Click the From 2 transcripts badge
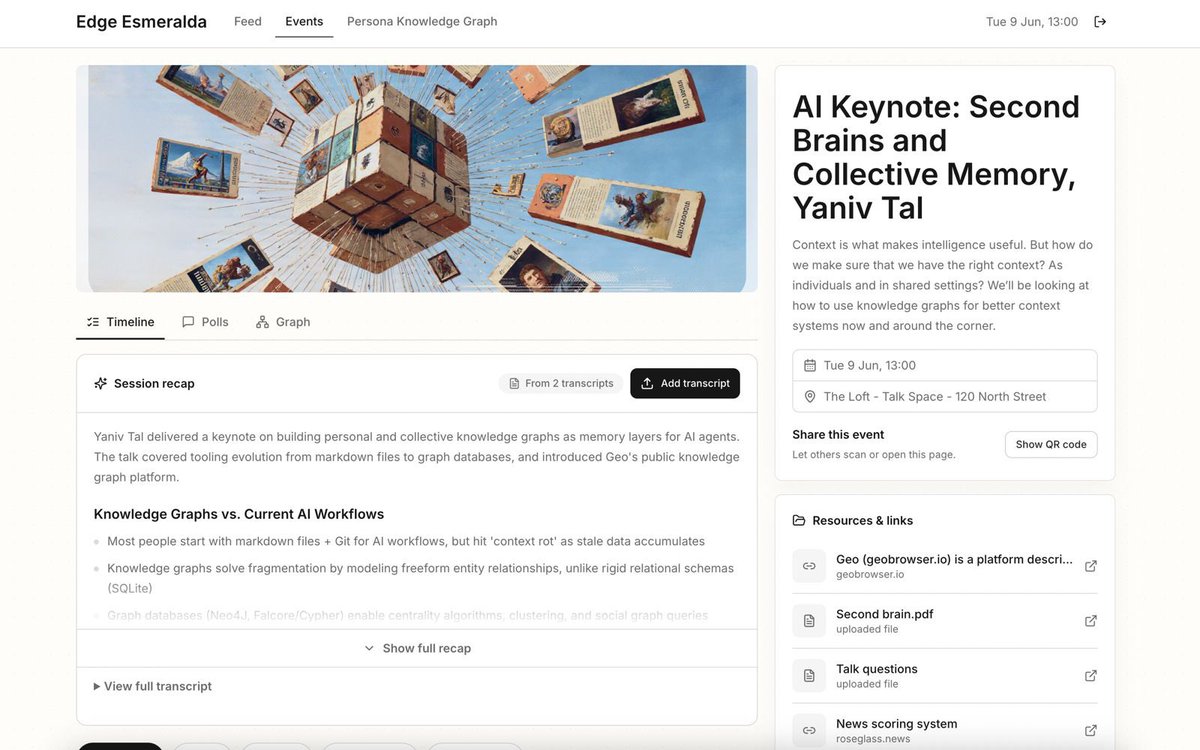Viewport: 1200px width, 750px height. tap(561, 383)
